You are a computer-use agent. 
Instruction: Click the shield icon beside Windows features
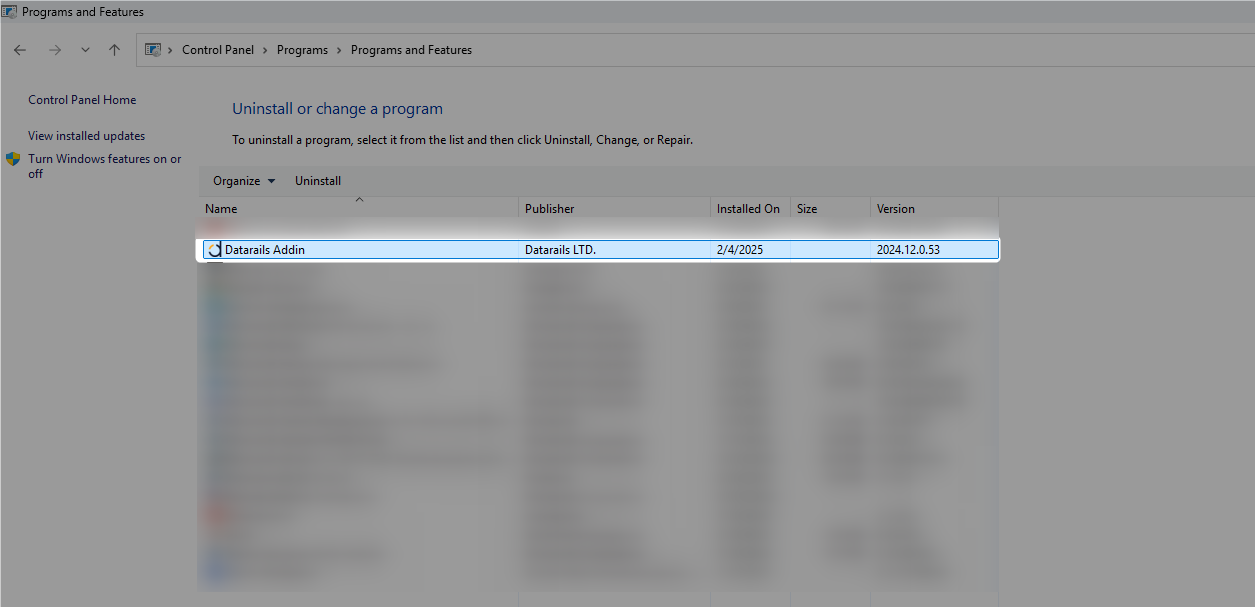[14, 159]
